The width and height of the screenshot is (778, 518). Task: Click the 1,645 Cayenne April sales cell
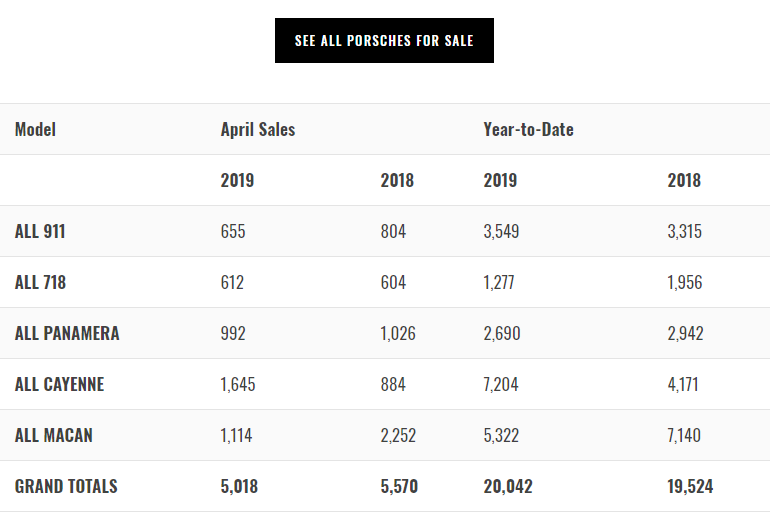(238, 385)
